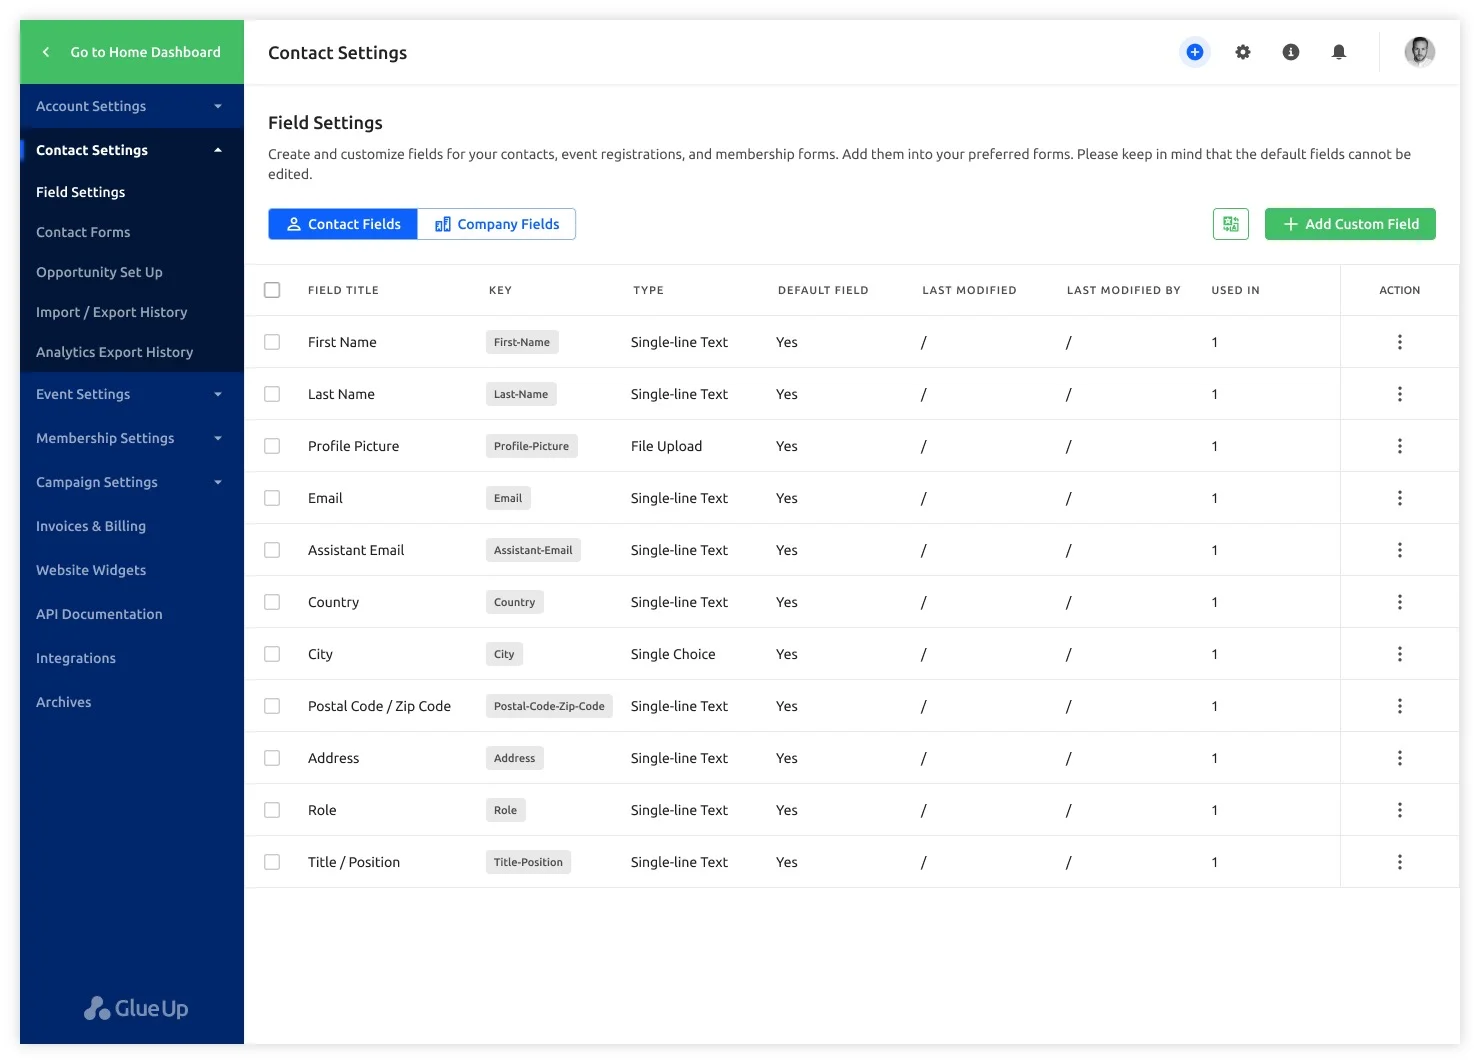The width and height of the screenshot is (1480, 1064).
Task: Click the Add Custom Field button
Action: click(x=1350, y=224)
